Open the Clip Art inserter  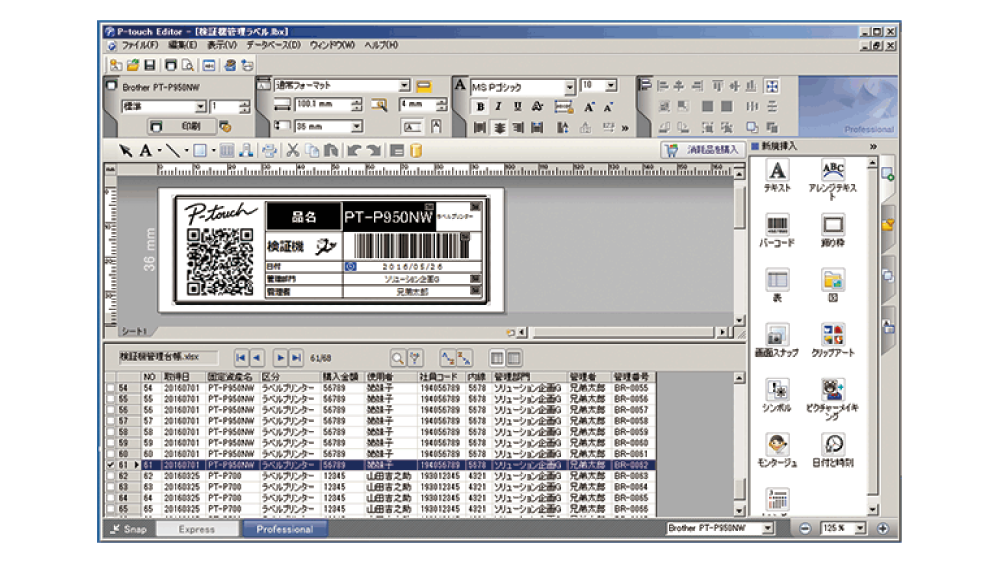833,340
